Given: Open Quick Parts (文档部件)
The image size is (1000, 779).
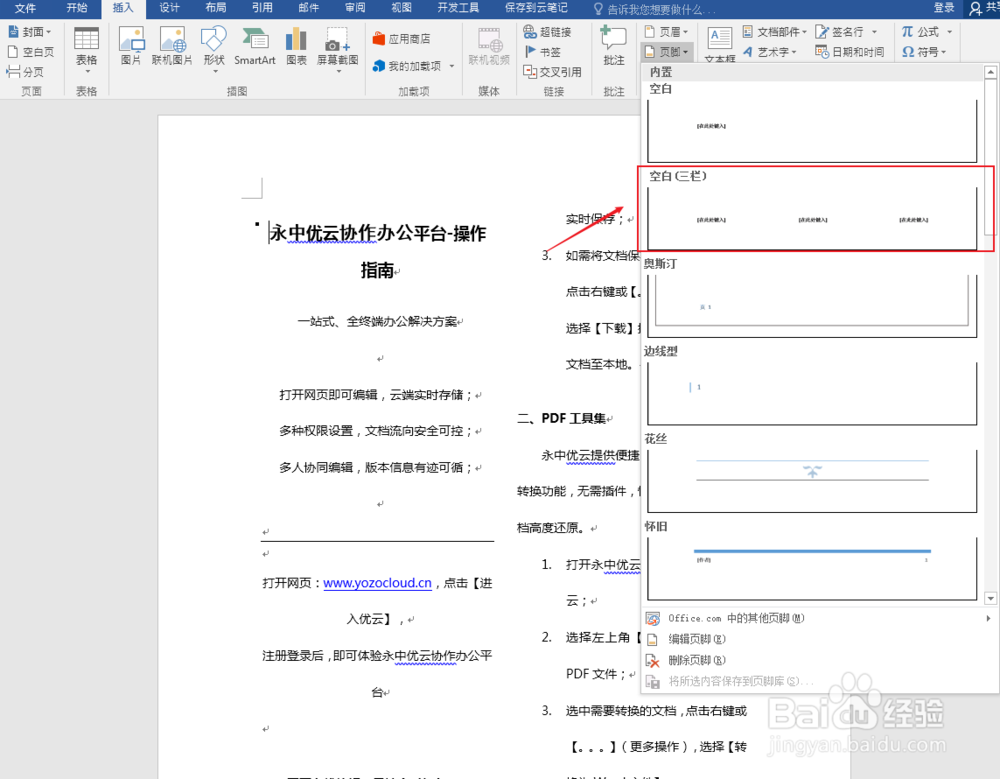Looking at the screenshot, I should [775, 31].
